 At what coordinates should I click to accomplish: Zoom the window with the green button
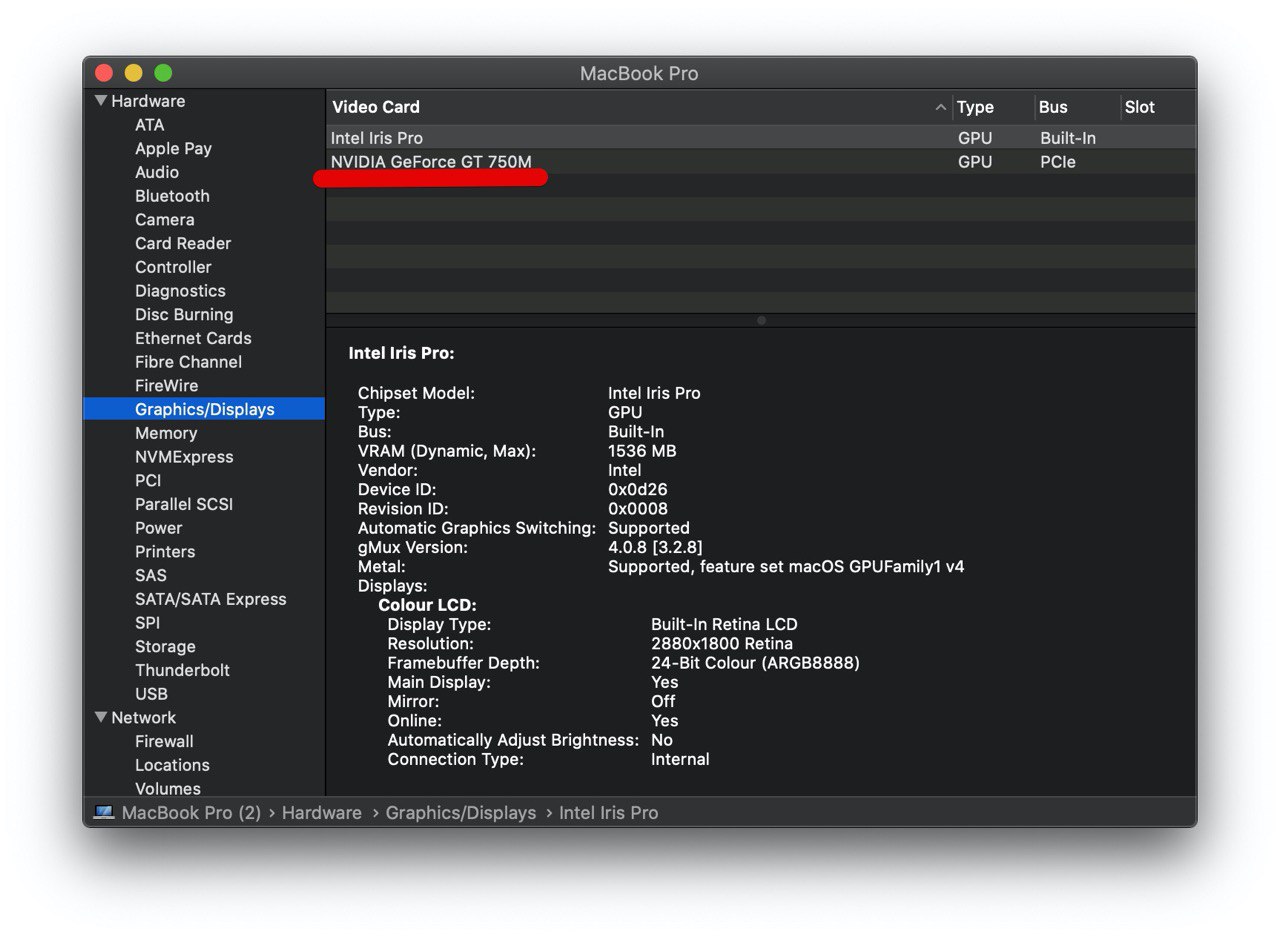tap(163, 73)
